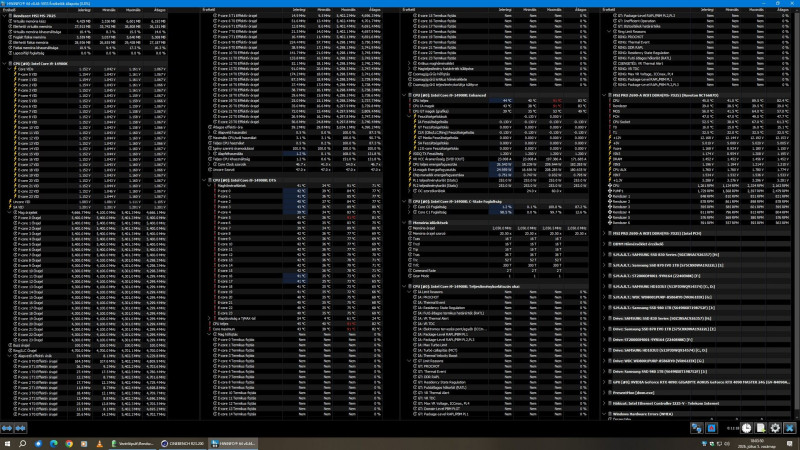Image resolution: width=800 pixels, height=450 pixels.
Task: Click Minimális header in second panel
Action: 324,10
